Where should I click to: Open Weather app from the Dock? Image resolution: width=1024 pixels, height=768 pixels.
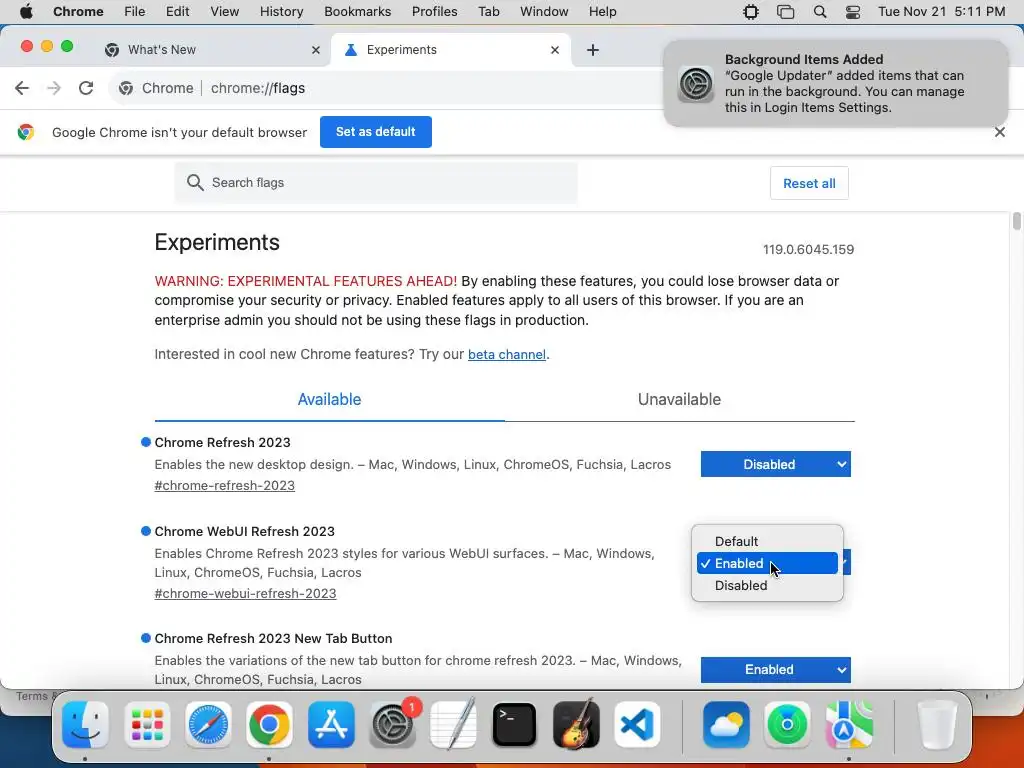point(726,724)
